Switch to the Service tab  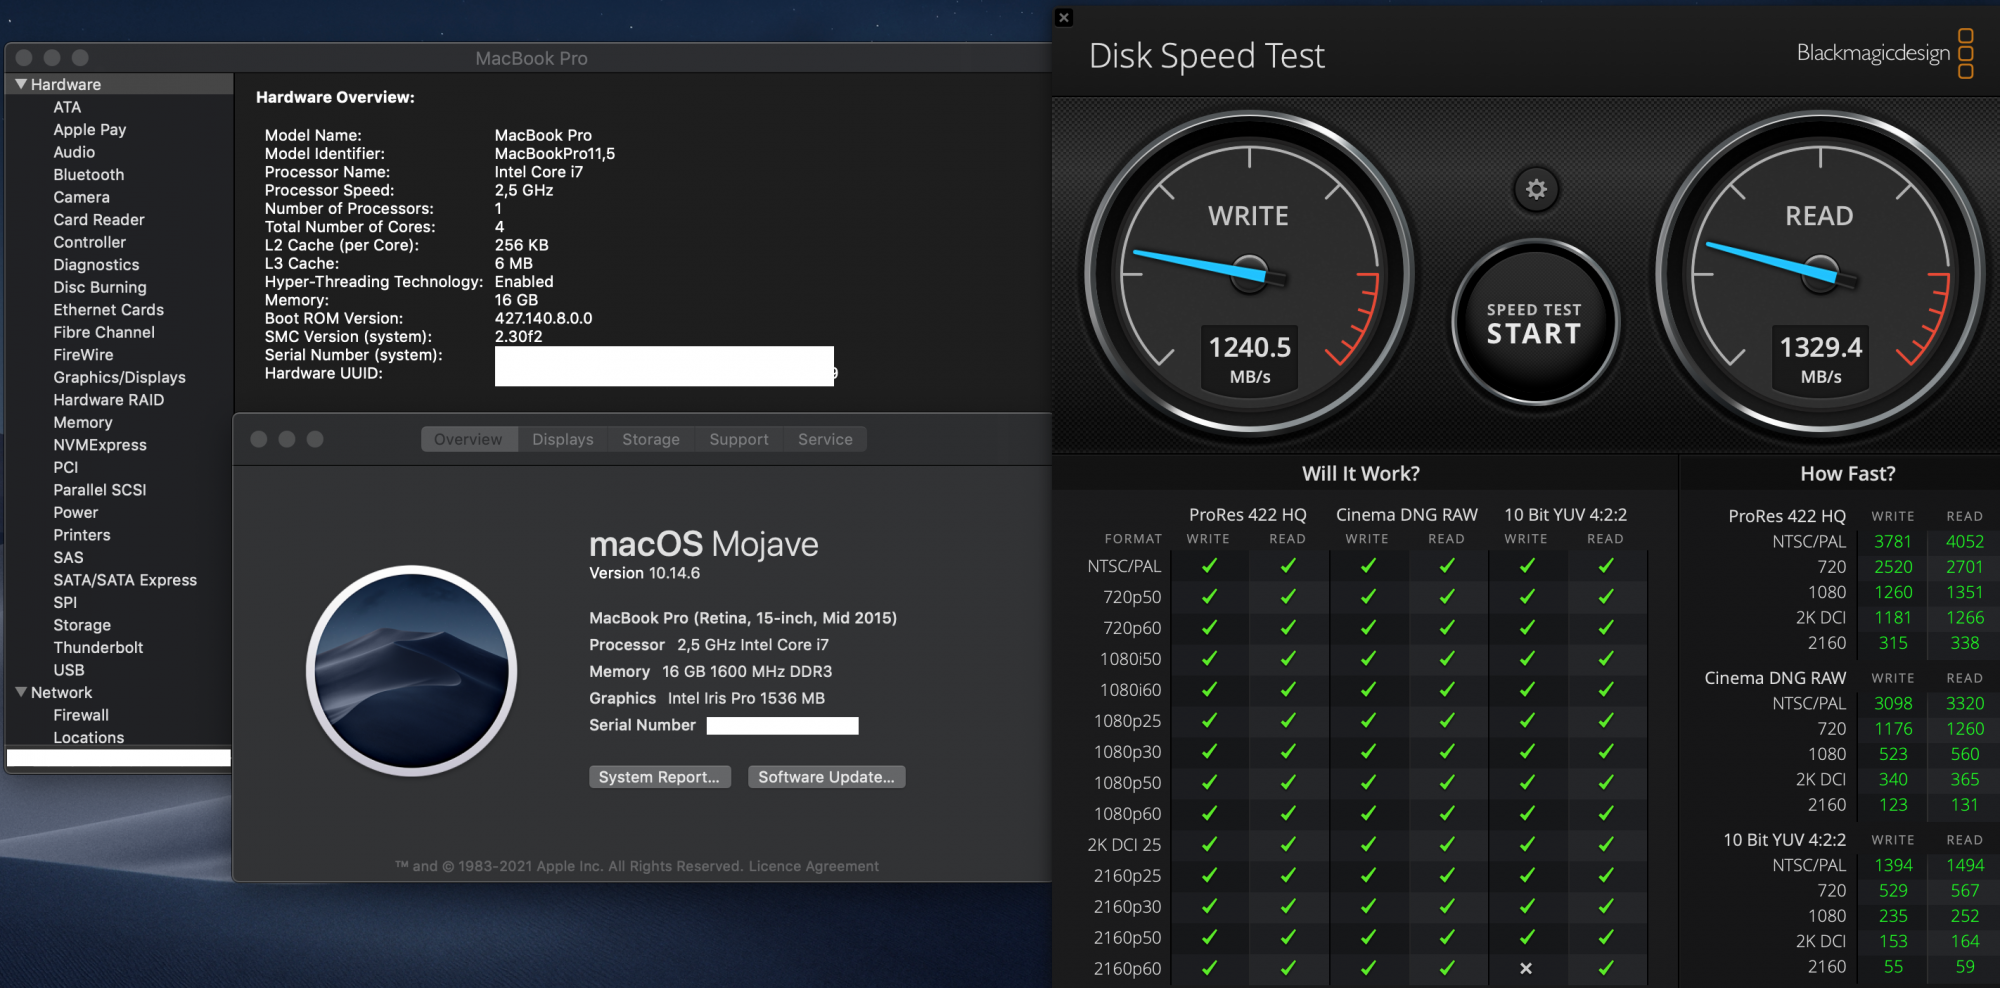(825, 439)
